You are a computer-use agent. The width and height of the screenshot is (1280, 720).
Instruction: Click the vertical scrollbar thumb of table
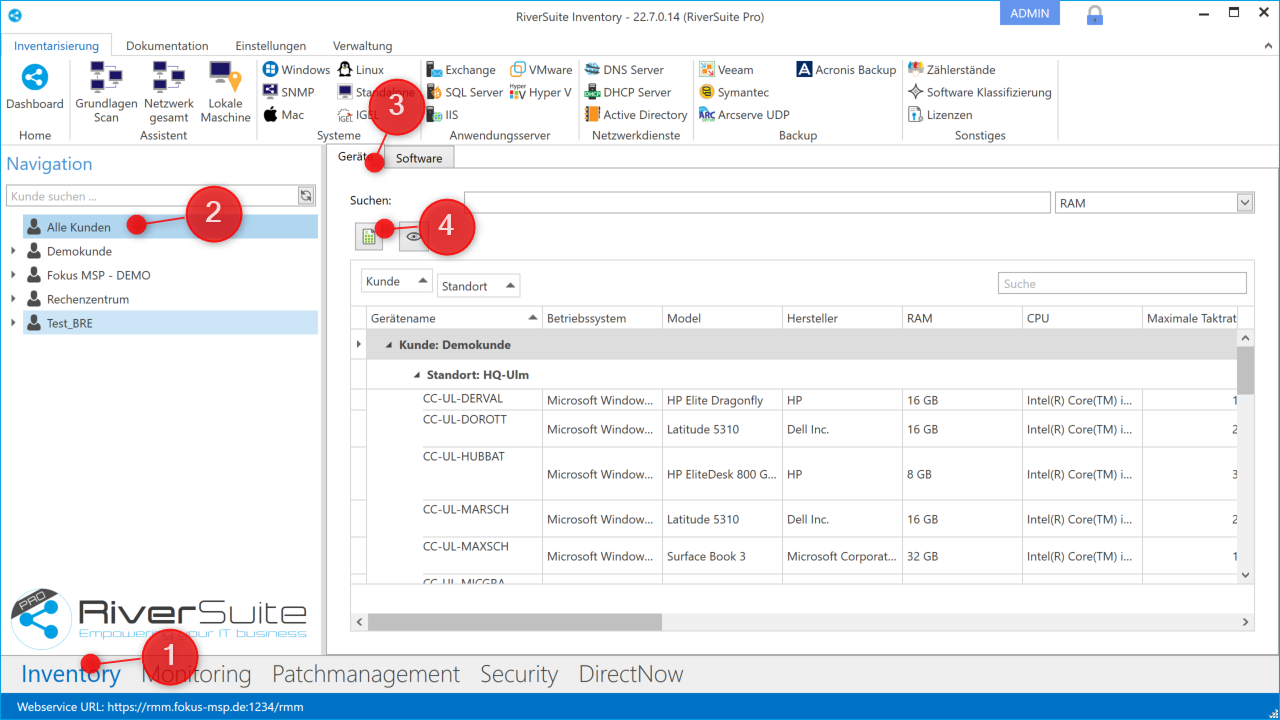[1245, 370]
